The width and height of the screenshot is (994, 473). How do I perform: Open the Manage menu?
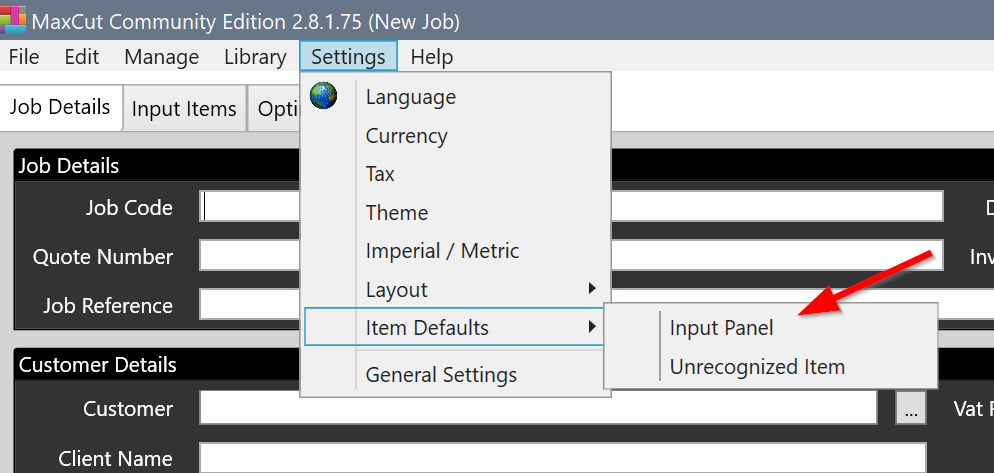161,57
